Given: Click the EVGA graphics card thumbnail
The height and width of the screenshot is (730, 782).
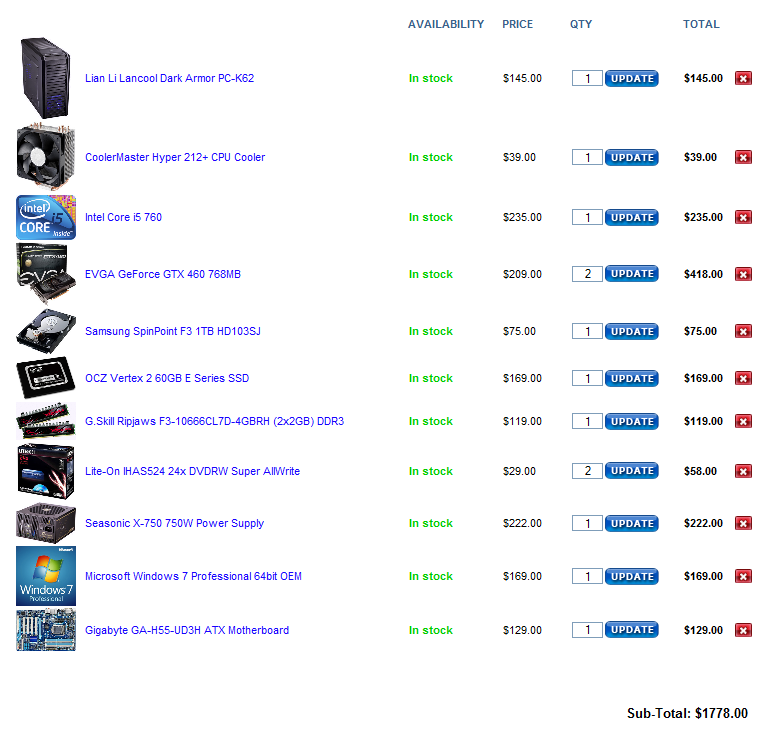Looking at the screenshot, I should click(46, 274).
